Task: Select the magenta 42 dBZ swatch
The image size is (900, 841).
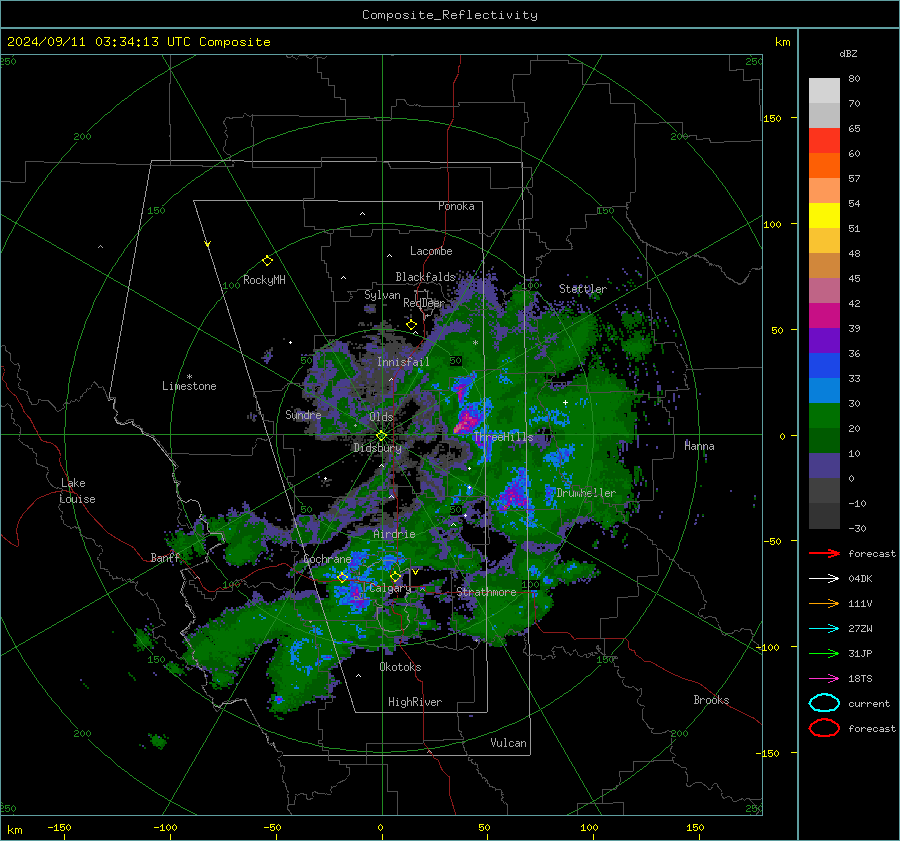Action: click(x=824, y=315)
